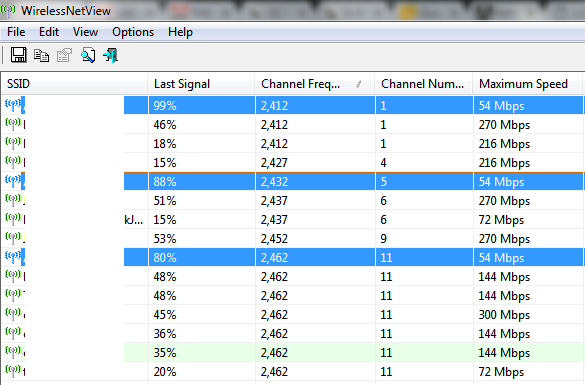Image resolution: width=585 pixels, height=385 pixels.
Task: Click the antenna icon in the 2,427 frequency row
Action: (x=13, y=162)
